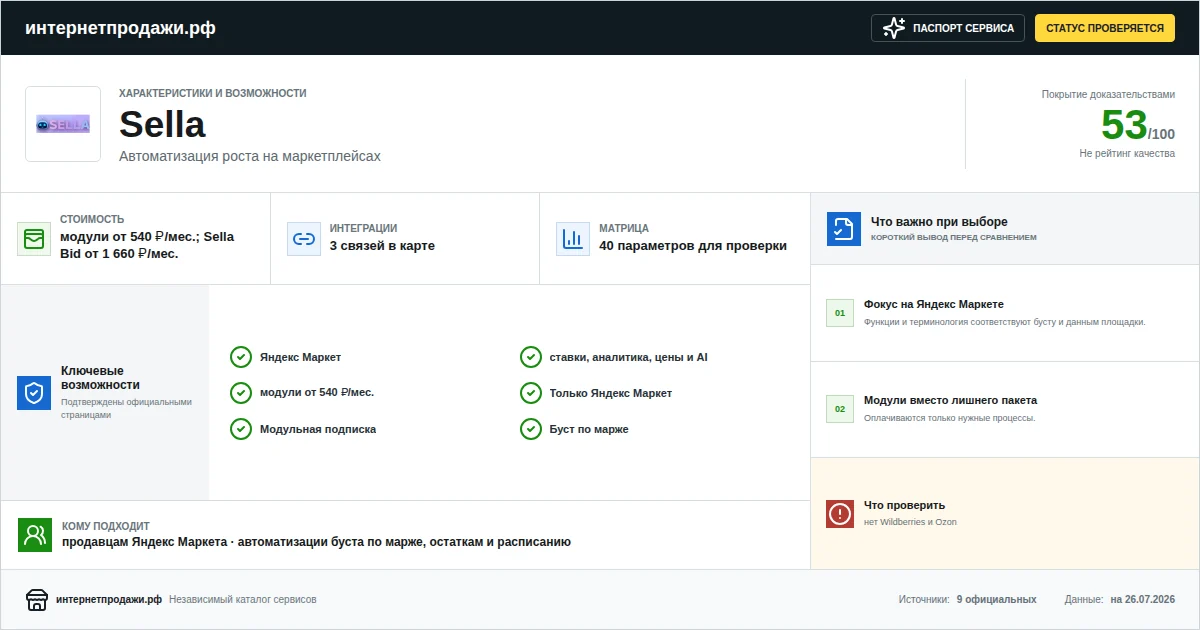Click the feature text Только Яндекс Маркет

coord(611,393)
